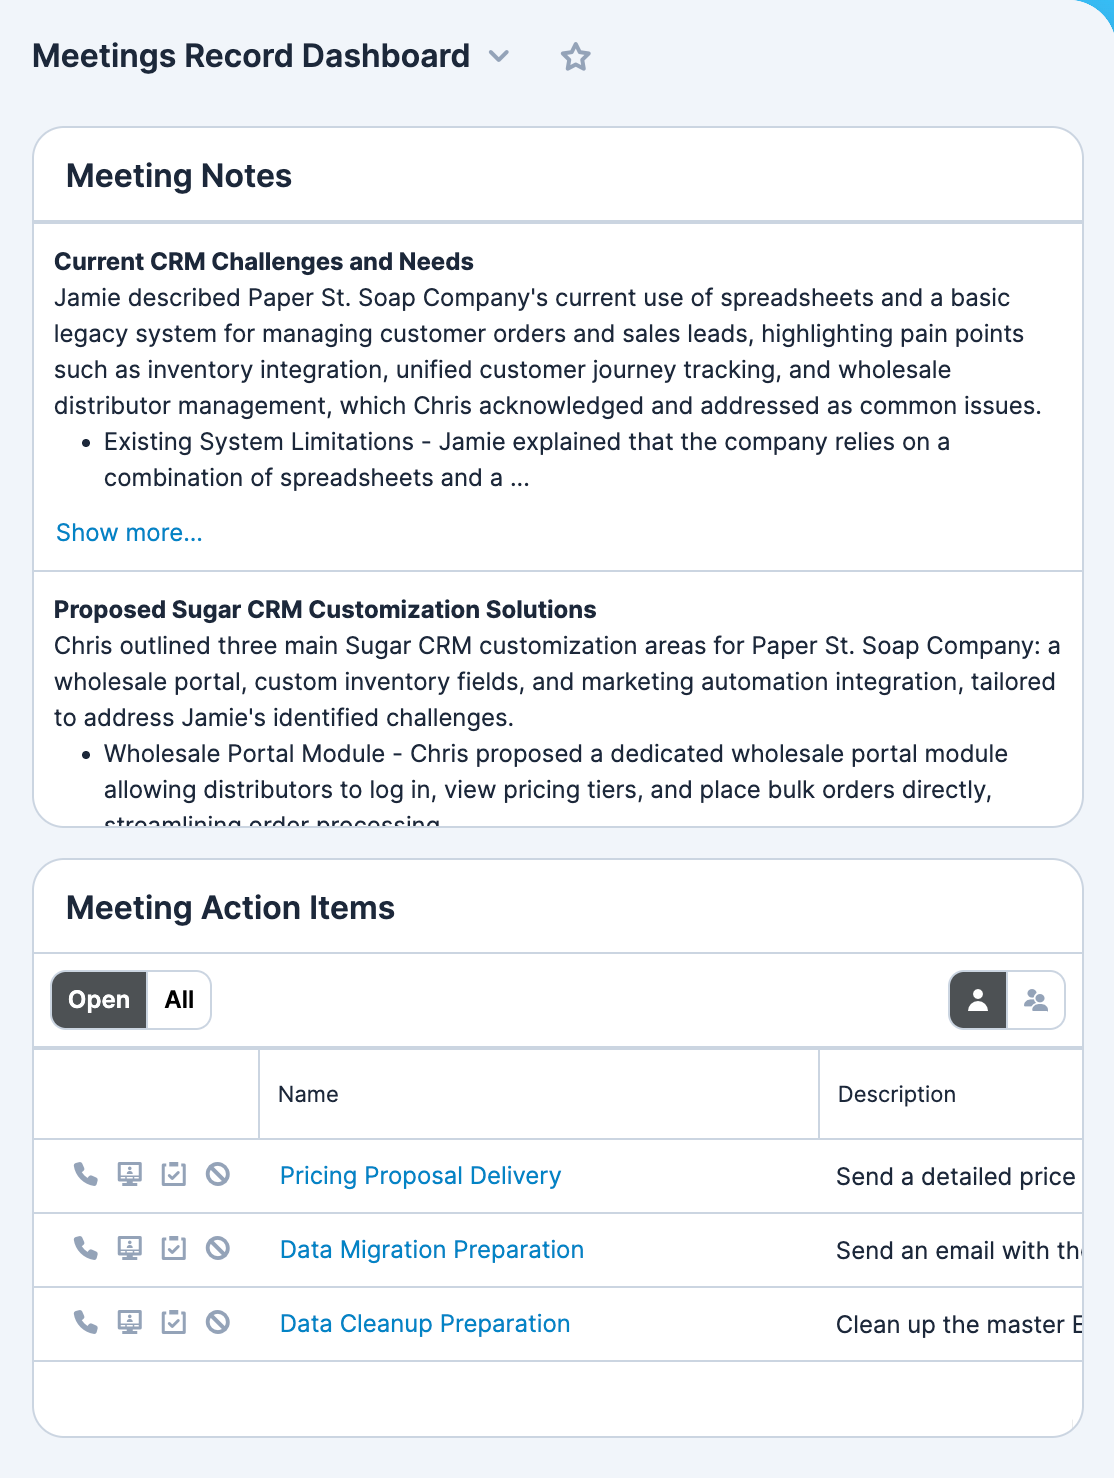Viewport: 1114px width, 1478px height.
Task: Switch action items to the All filter
Action: pos(179,999)
